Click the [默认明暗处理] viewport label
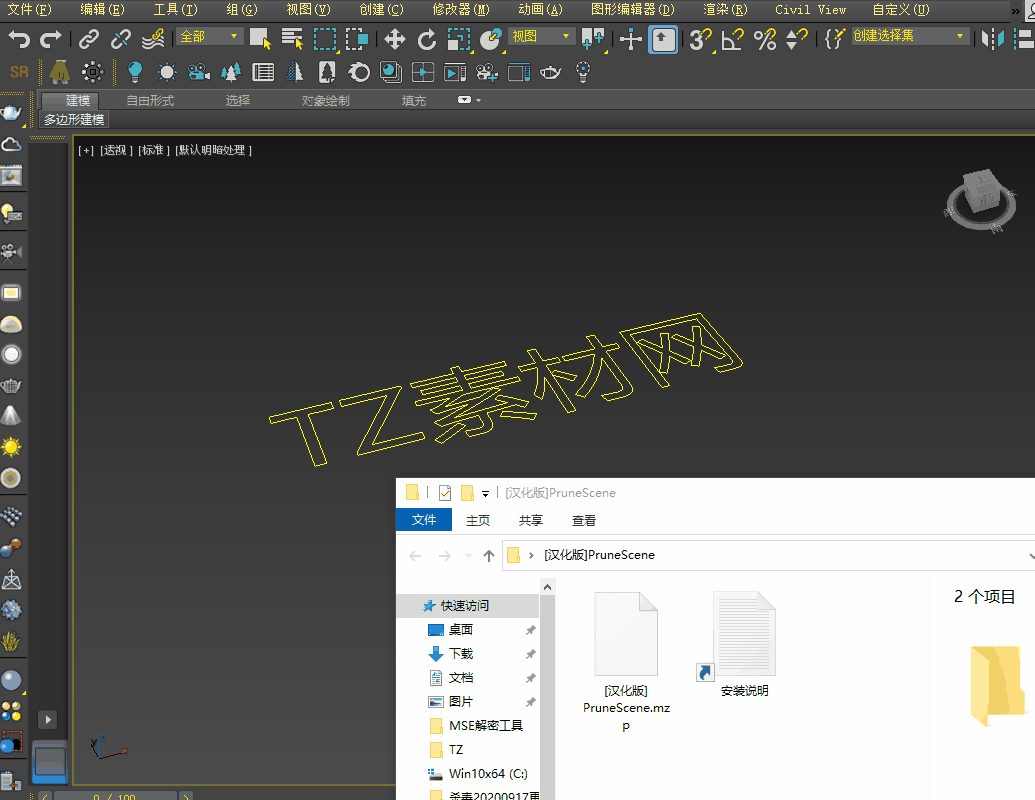 [213, 150]
